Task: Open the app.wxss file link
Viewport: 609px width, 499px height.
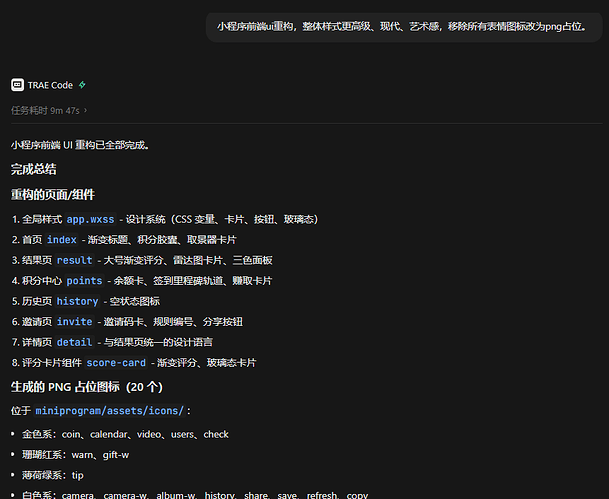Action: tap(90, 219)
